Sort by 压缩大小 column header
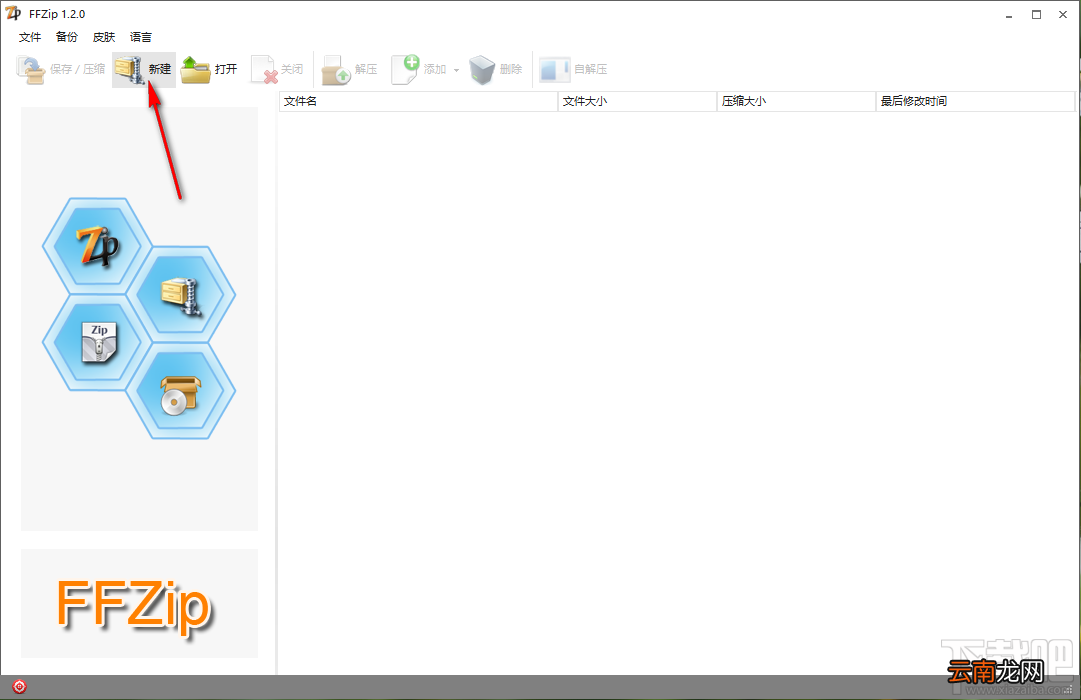 (796, 101)
